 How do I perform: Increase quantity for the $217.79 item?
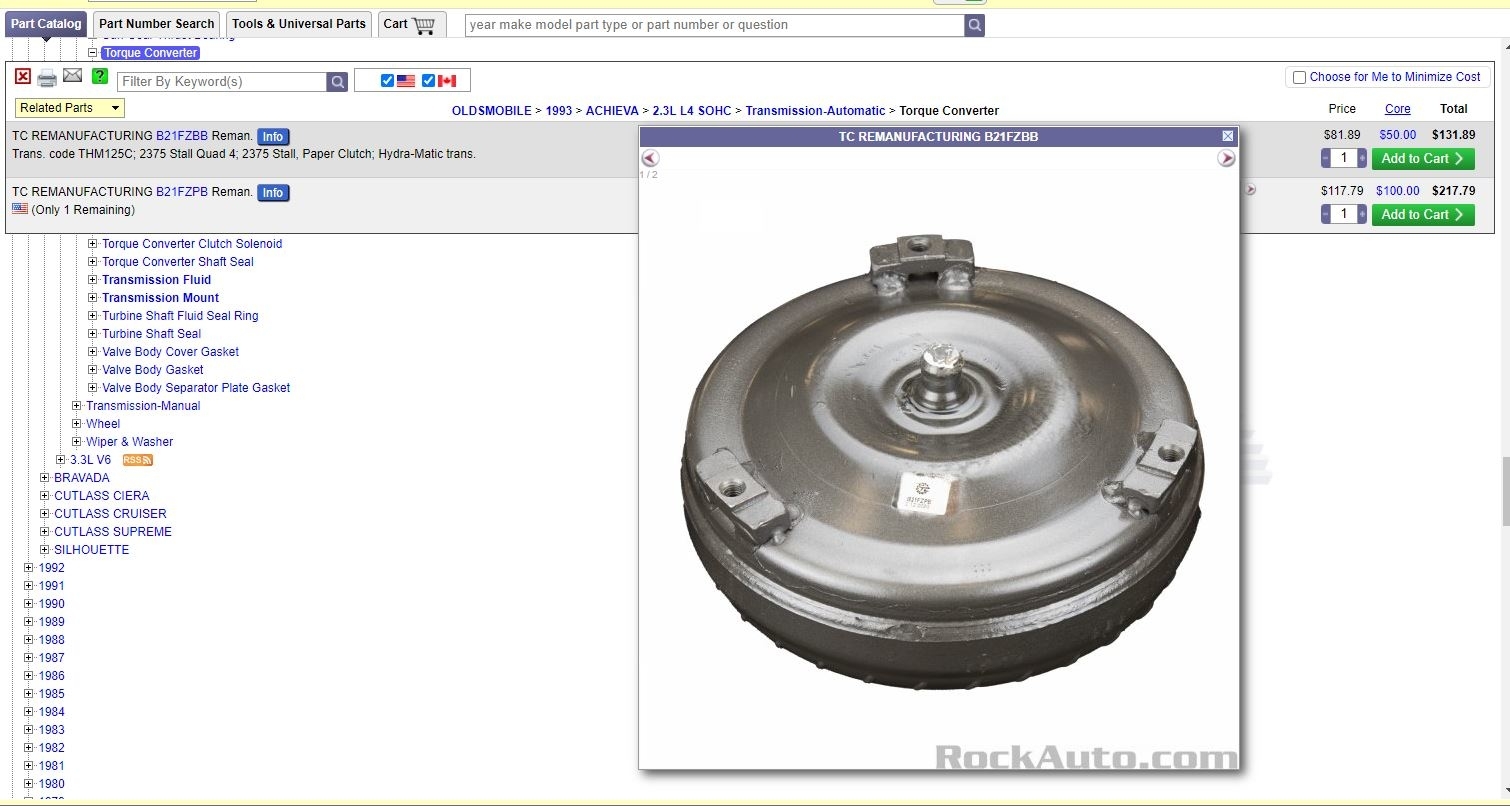pyautogui.click(x=1362, y=214)
